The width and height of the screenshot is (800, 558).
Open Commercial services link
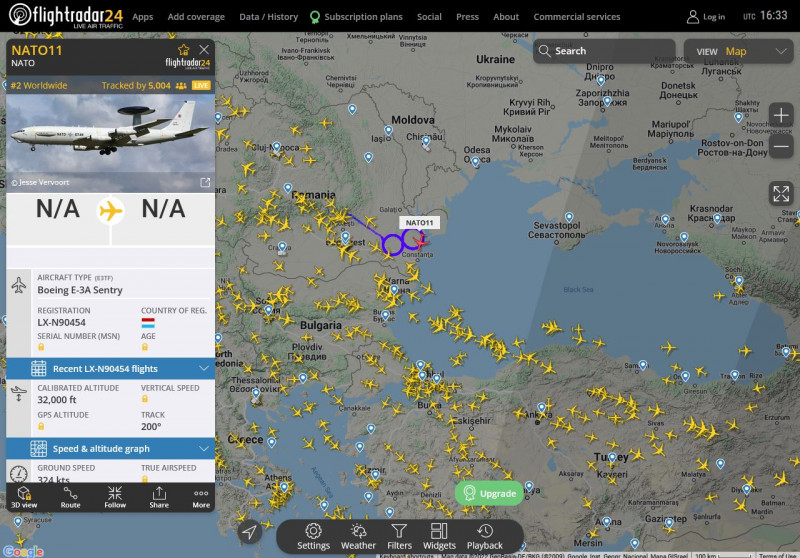[577, 17]
